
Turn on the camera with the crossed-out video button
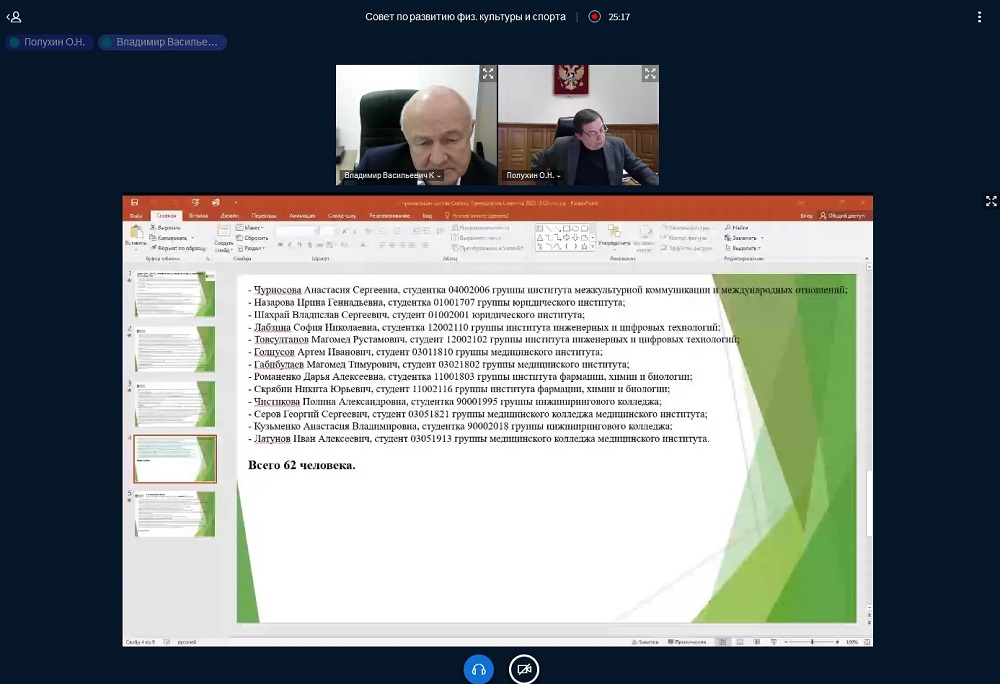click(523, 669)
